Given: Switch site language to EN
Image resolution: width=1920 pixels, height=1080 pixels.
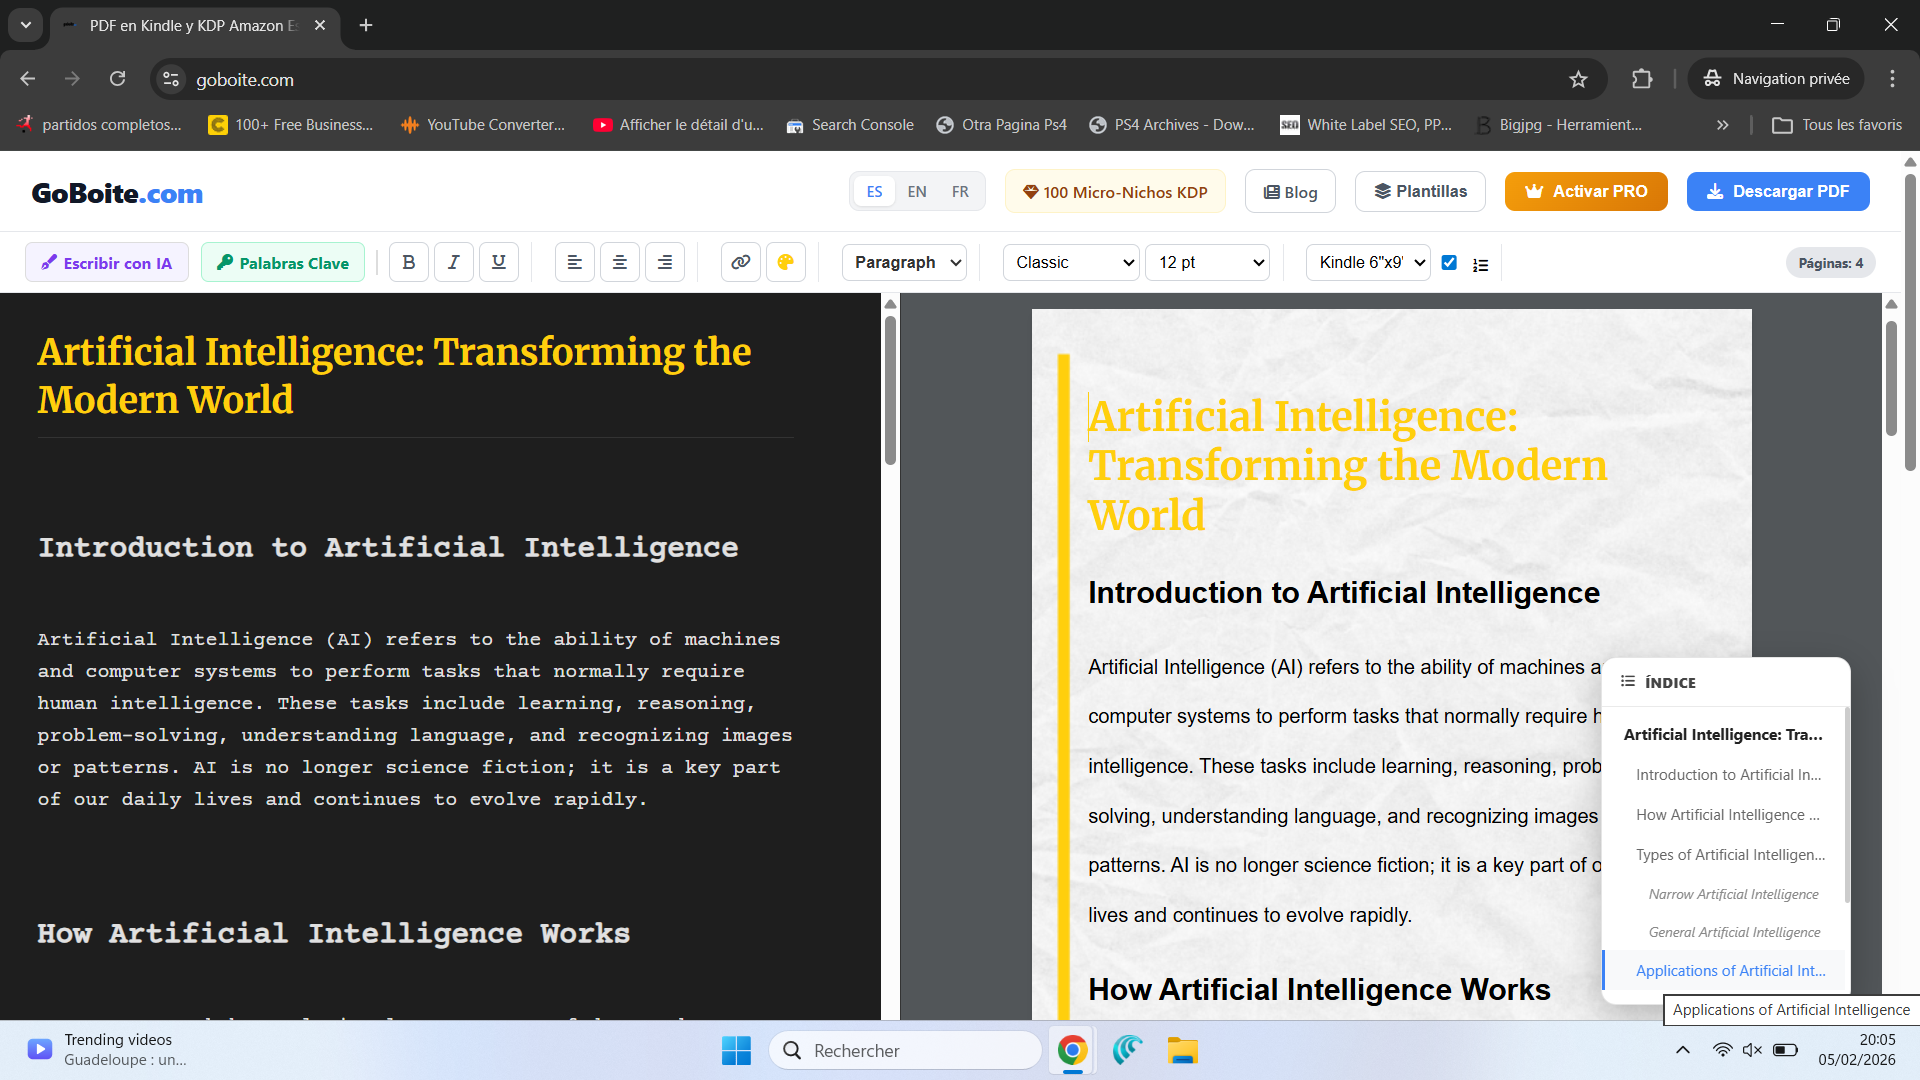Looking at the screenshot, I should coord(916,191).
